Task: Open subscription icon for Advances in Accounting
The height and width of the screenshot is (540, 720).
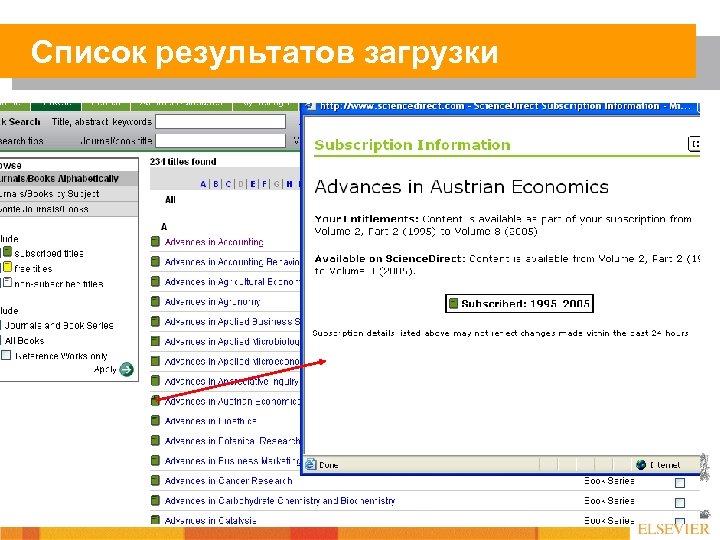Action: (x=155, y=242)
